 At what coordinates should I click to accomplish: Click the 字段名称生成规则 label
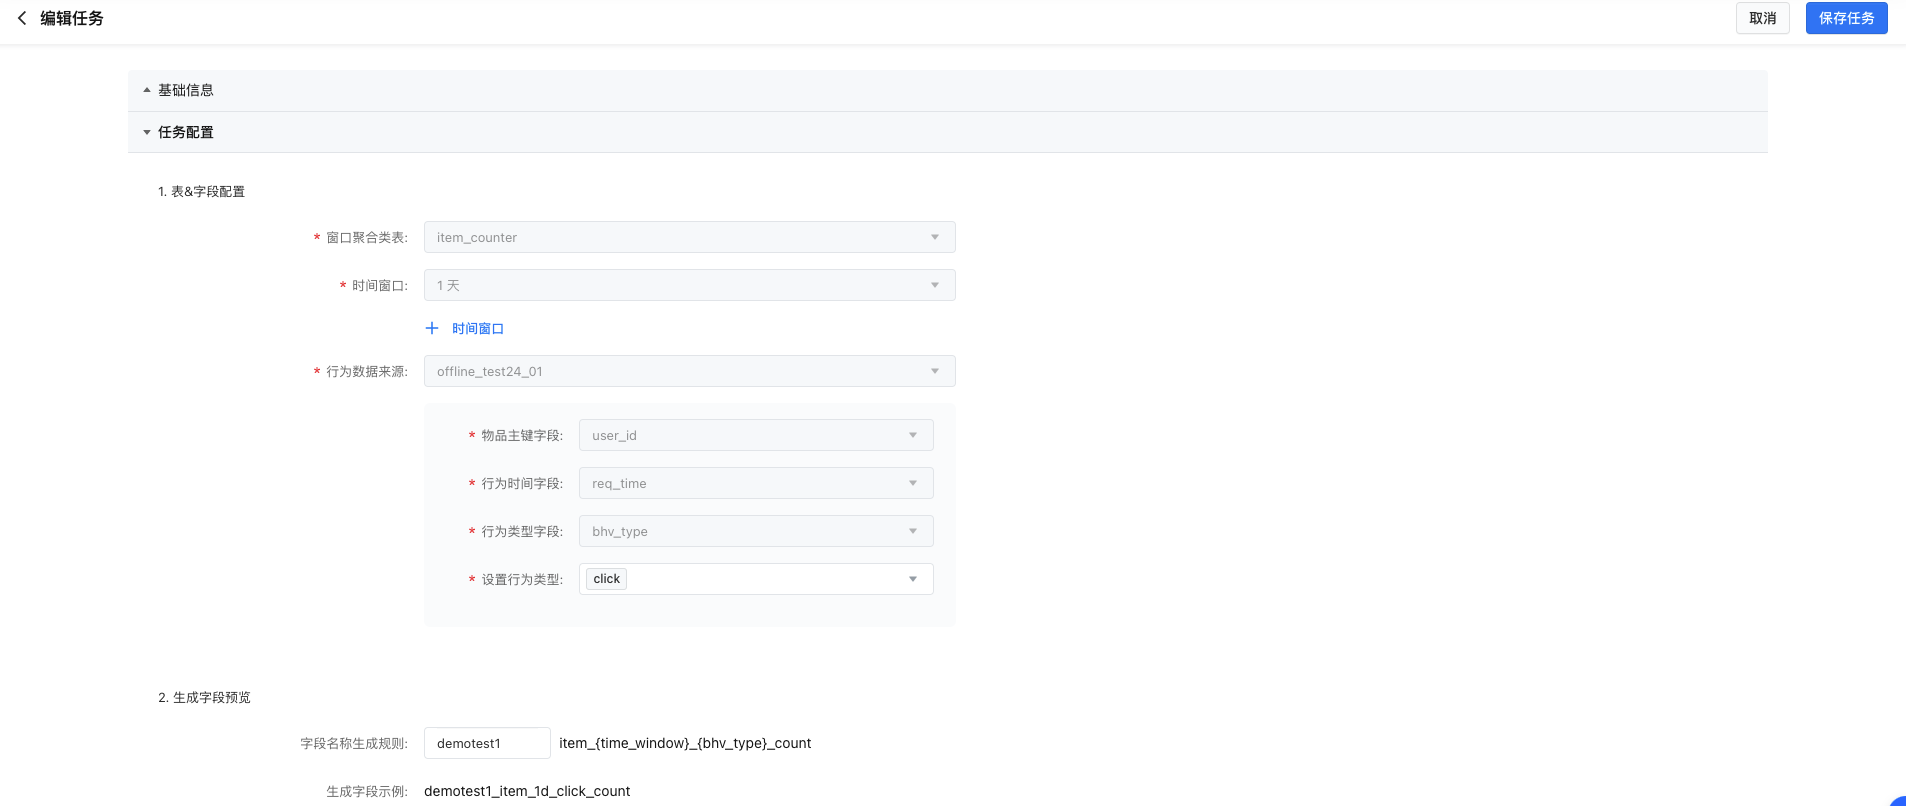[x=354, y=743]
